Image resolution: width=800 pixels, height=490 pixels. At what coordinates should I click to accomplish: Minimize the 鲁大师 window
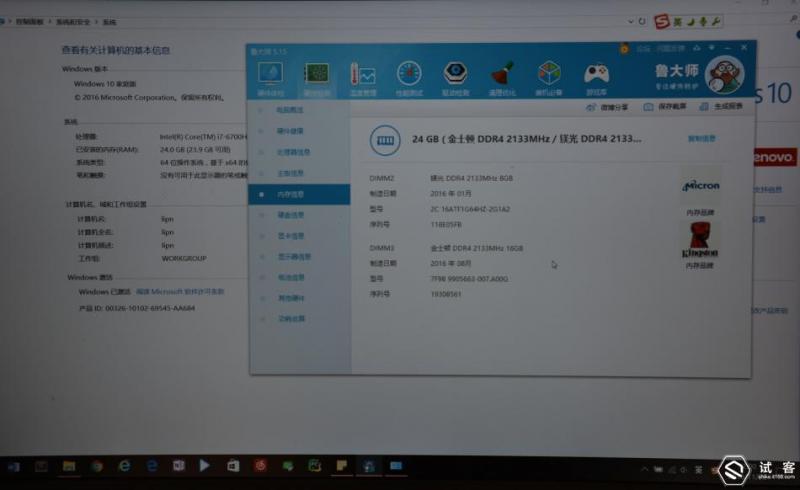[728, 47]
